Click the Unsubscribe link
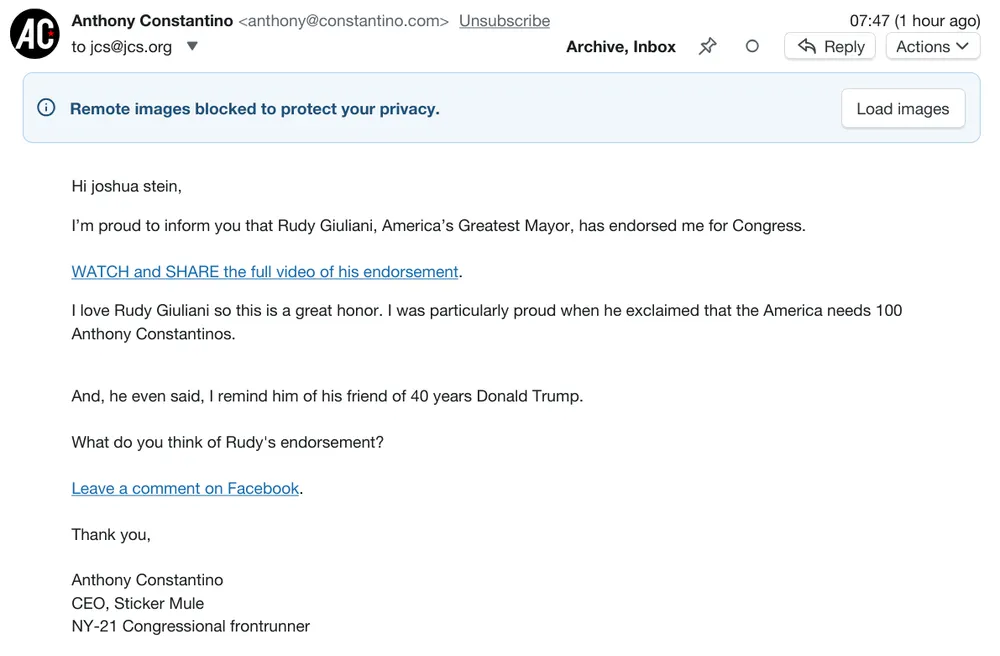The height and width of the screenshot is (656, 1000). pos(504,21)
